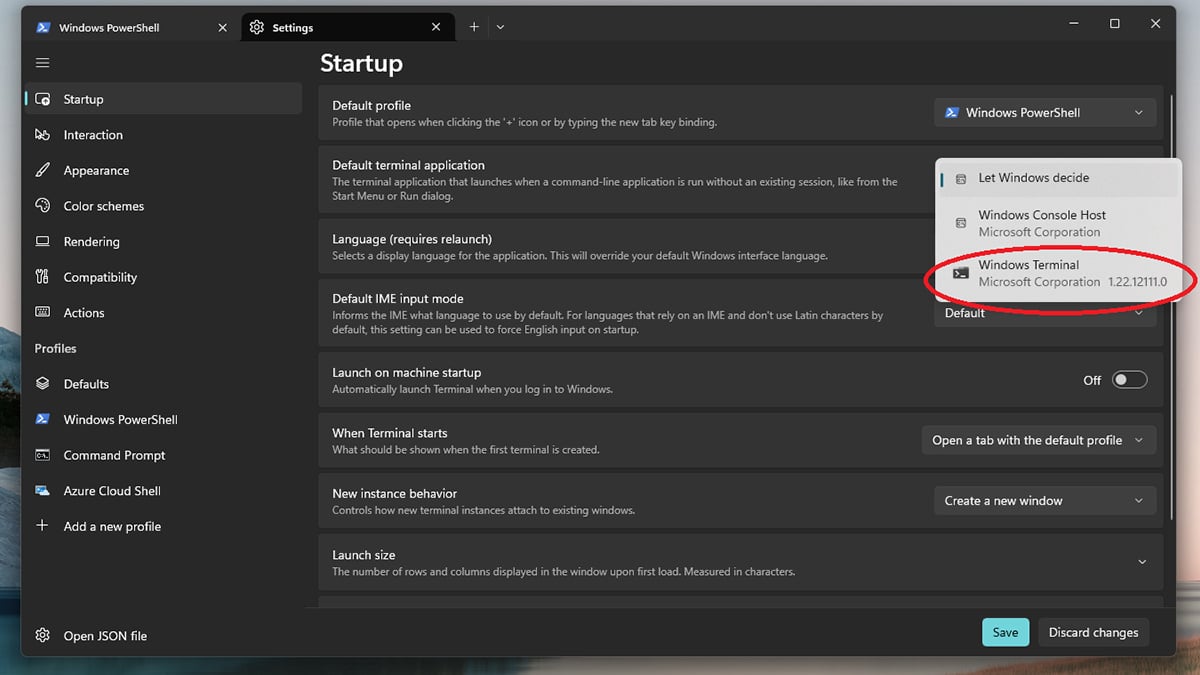Click the Interaction sidebar icon
The height and width of the screenshot is (675, 1200).
coord(42,135)
